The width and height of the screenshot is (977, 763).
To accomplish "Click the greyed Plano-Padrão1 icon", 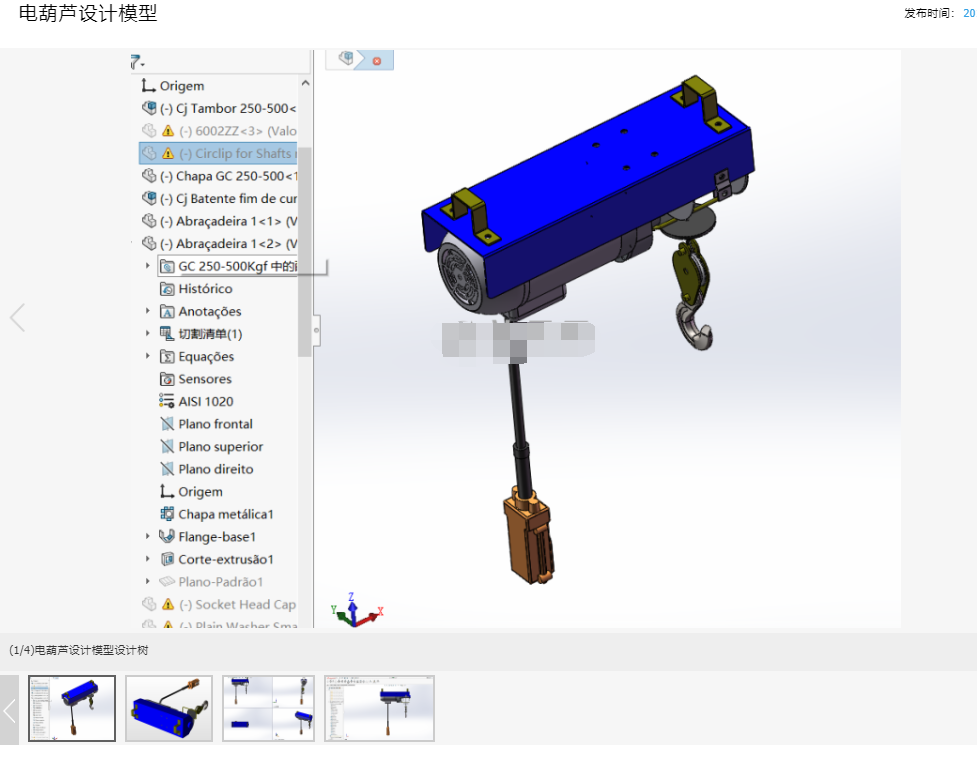I will point(167,582).
